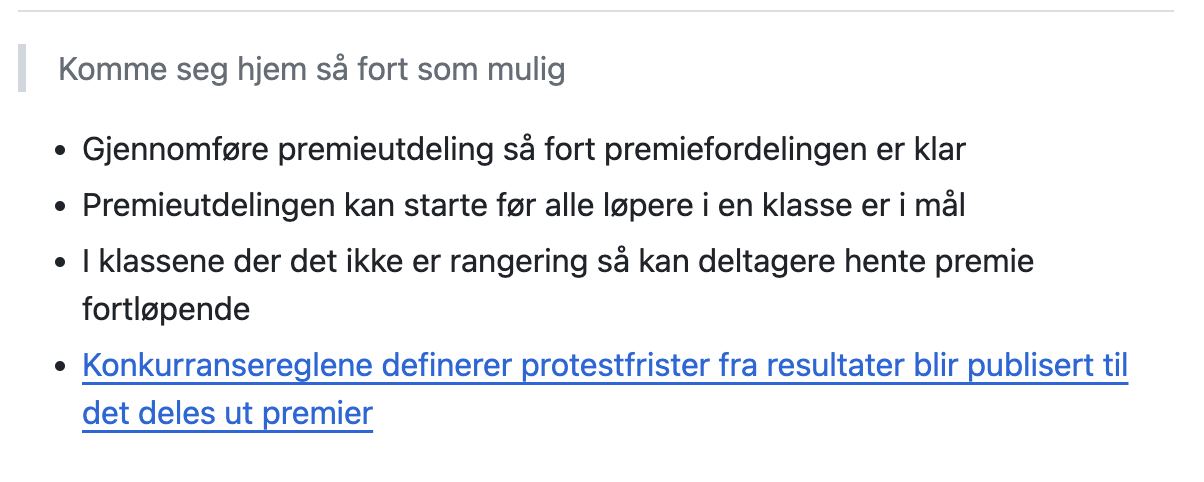Image resolution: width=1204 pixels, height=482 pixels.
Task: Click link's second line "det deles ut premier"
Action: click(x=227, y=413)
